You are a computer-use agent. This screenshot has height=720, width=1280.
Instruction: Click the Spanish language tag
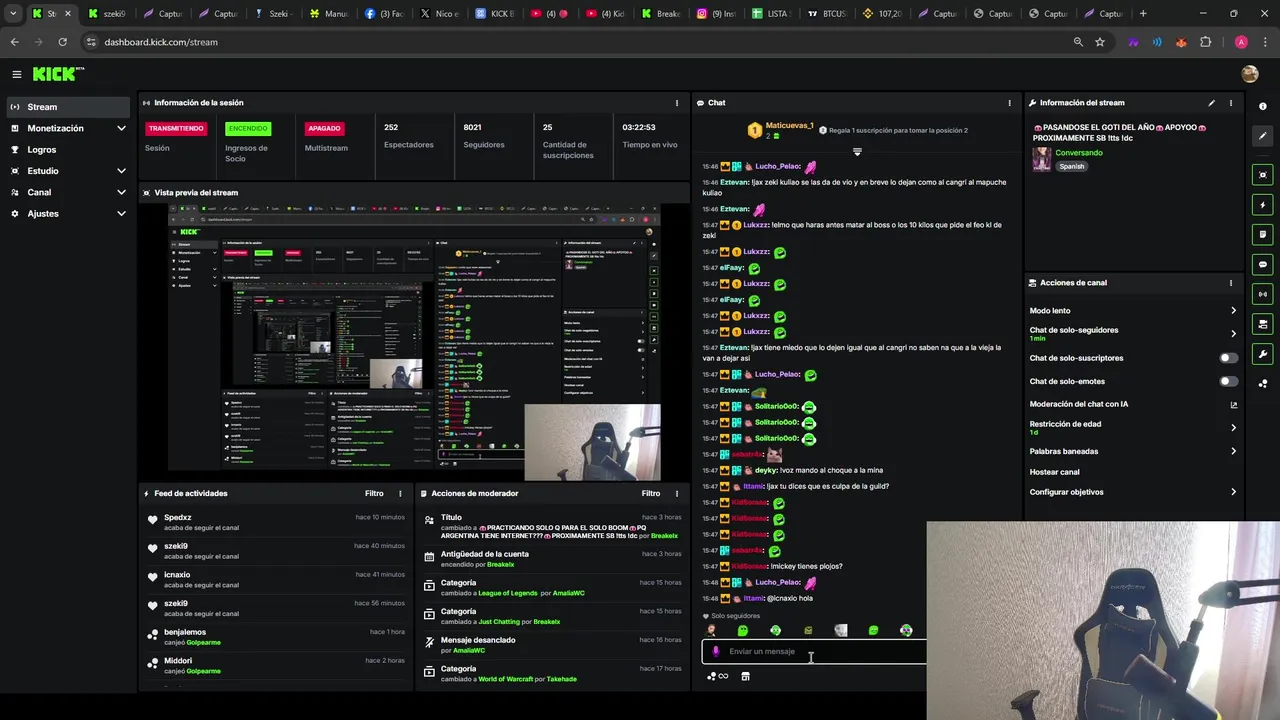pos(1072,166)
